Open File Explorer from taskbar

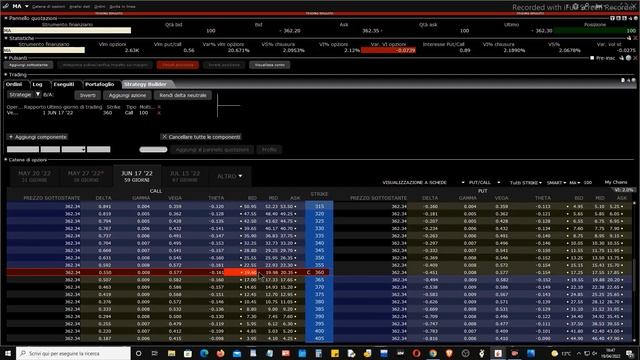pos(171,353)
